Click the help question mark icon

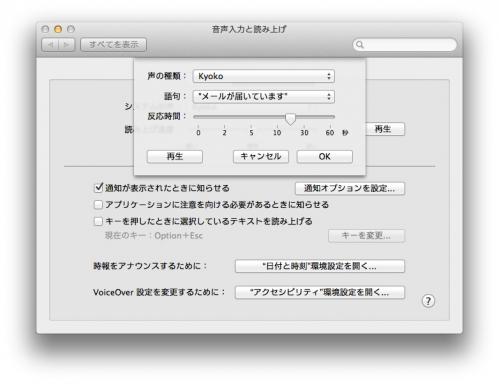tap(428, 301)
